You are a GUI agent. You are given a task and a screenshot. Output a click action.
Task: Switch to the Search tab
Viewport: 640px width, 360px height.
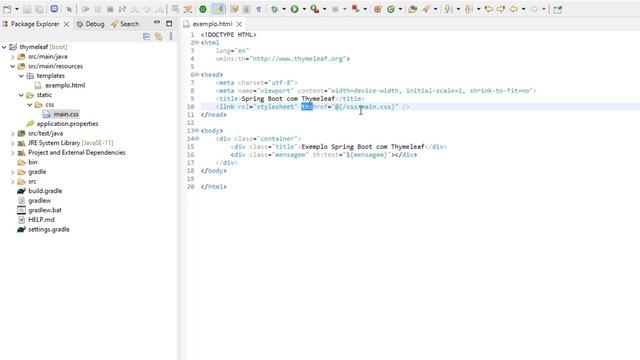coord(125,24)
